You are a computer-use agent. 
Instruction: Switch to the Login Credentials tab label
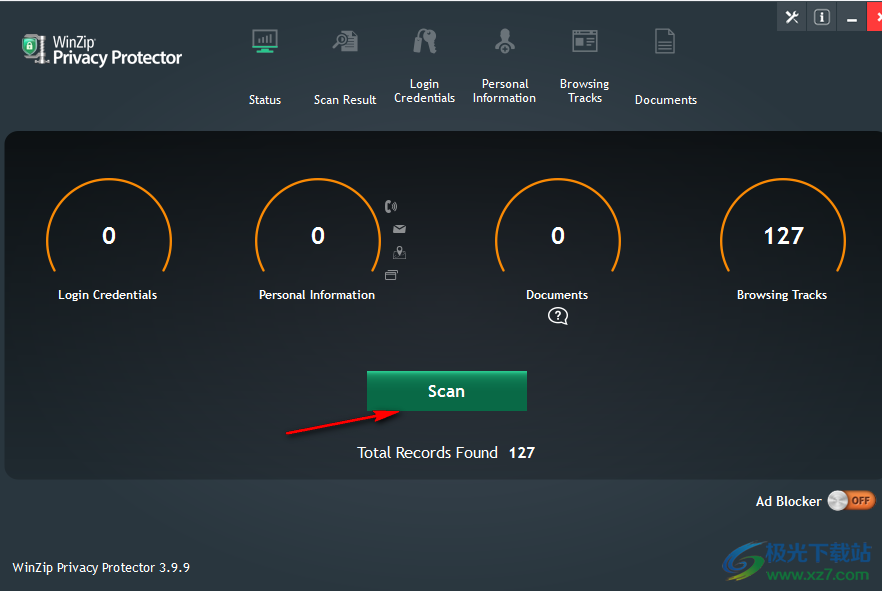click(x=425, y=91)
